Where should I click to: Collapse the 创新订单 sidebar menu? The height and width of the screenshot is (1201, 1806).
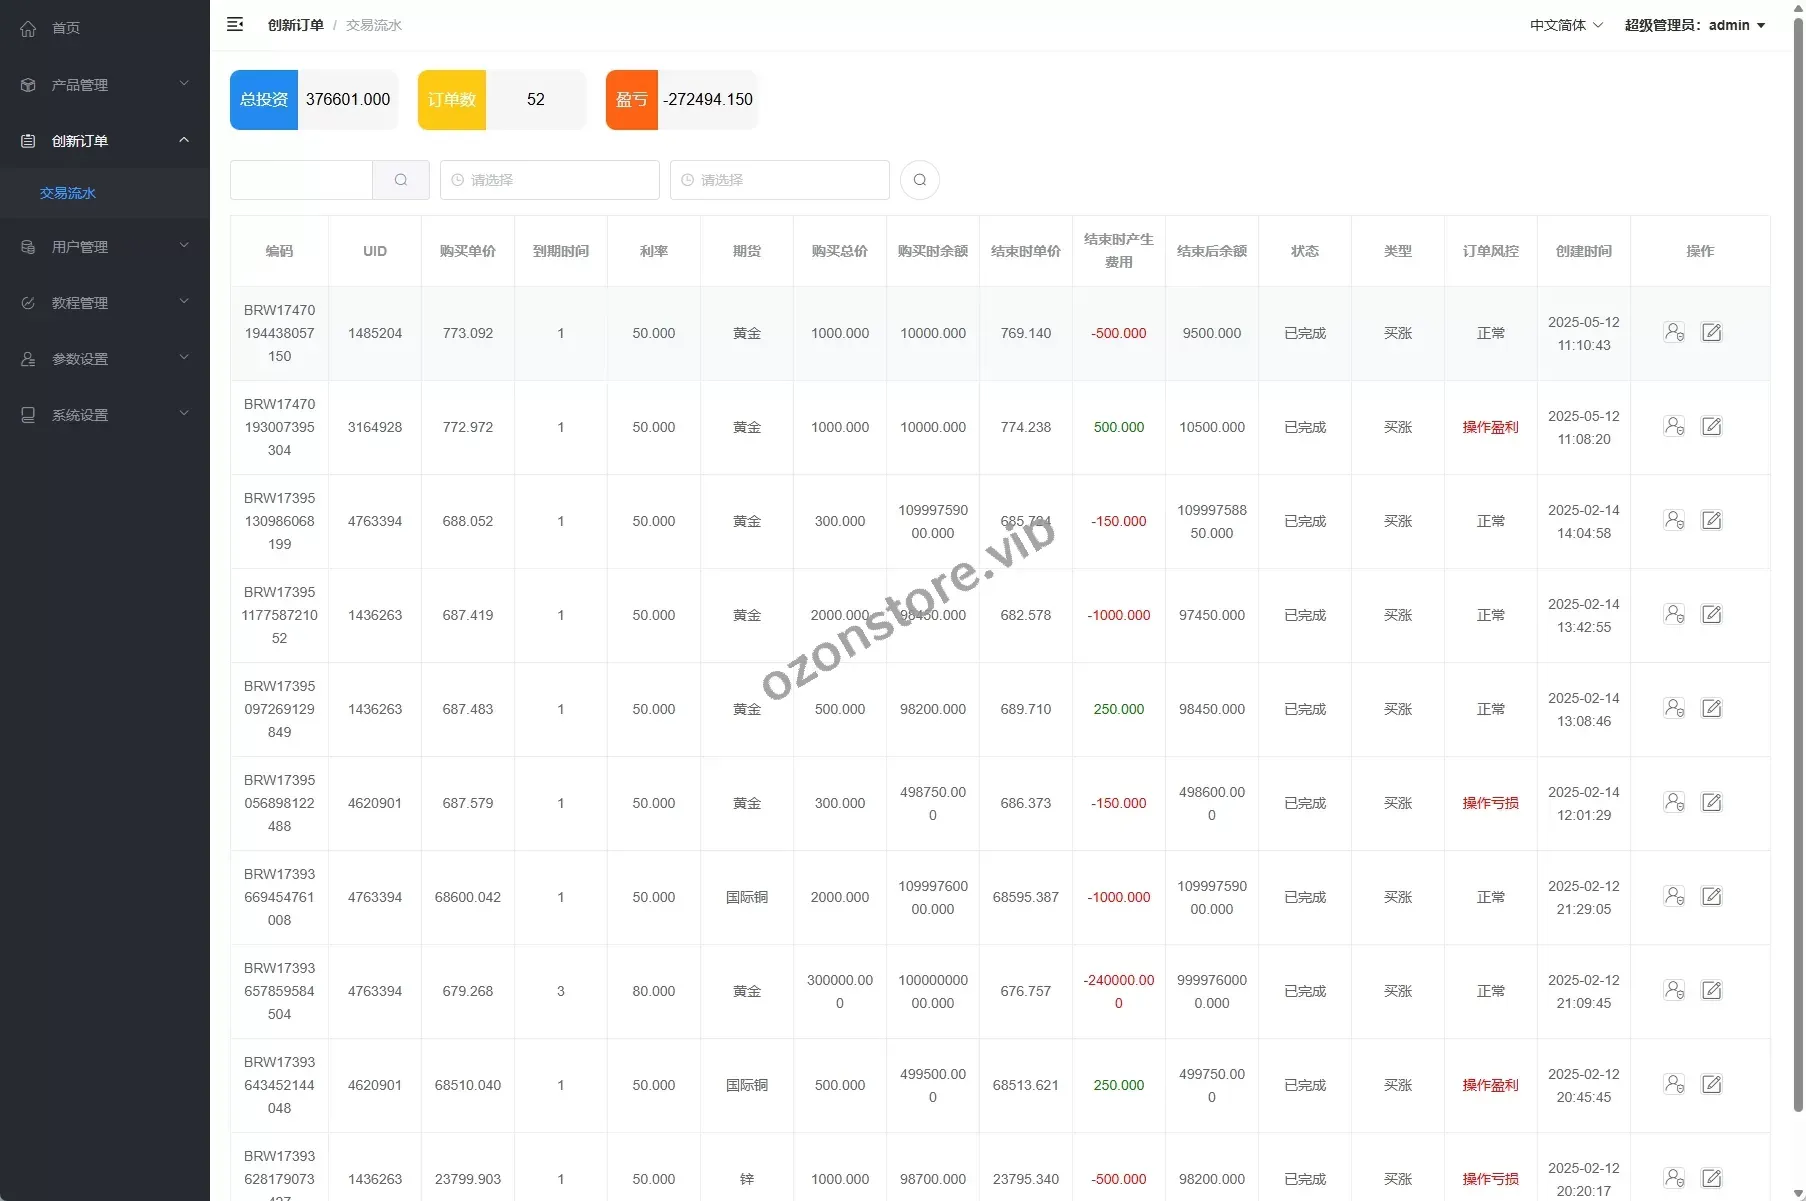click(105, 141)
